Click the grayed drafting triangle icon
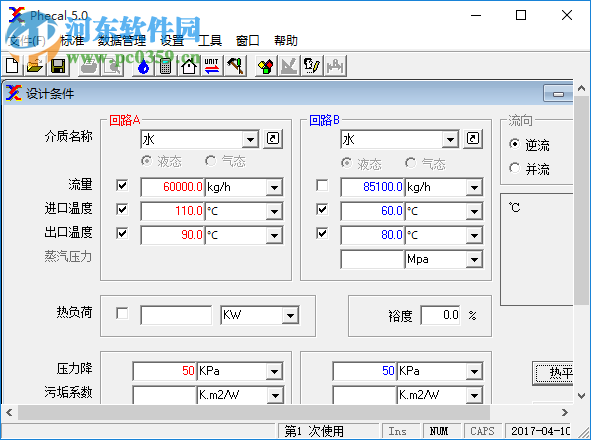Viewport: 591px width, 440px height. click(289, 66)
